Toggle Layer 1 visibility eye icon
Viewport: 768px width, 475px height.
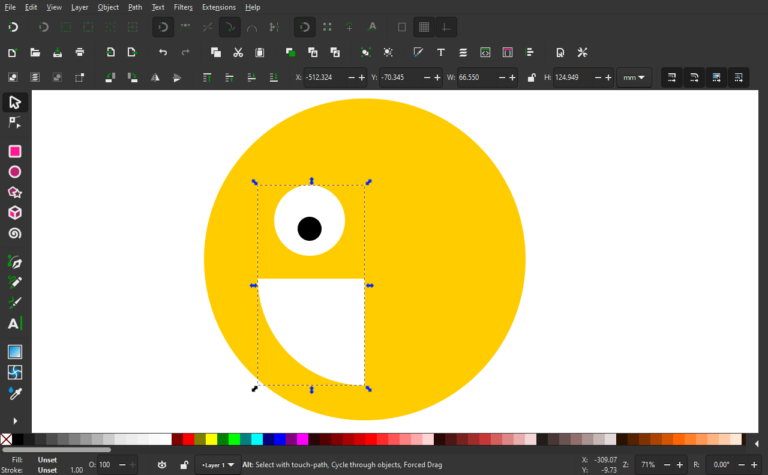click(x=162, y=465)
